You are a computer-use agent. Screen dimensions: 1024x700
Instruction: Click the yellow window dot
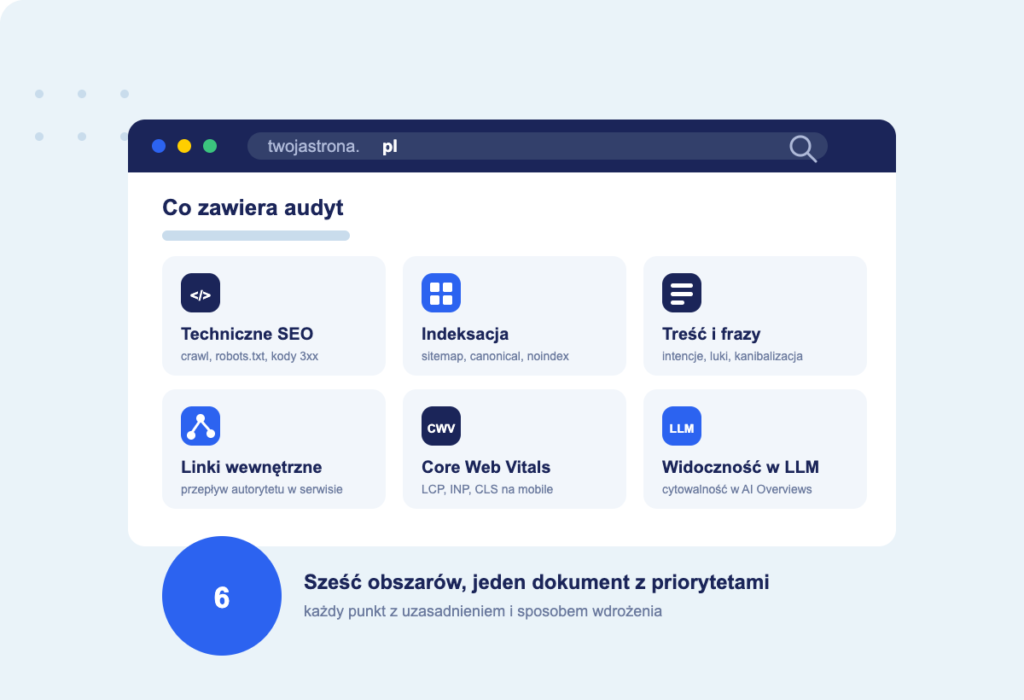pos(184,146)
